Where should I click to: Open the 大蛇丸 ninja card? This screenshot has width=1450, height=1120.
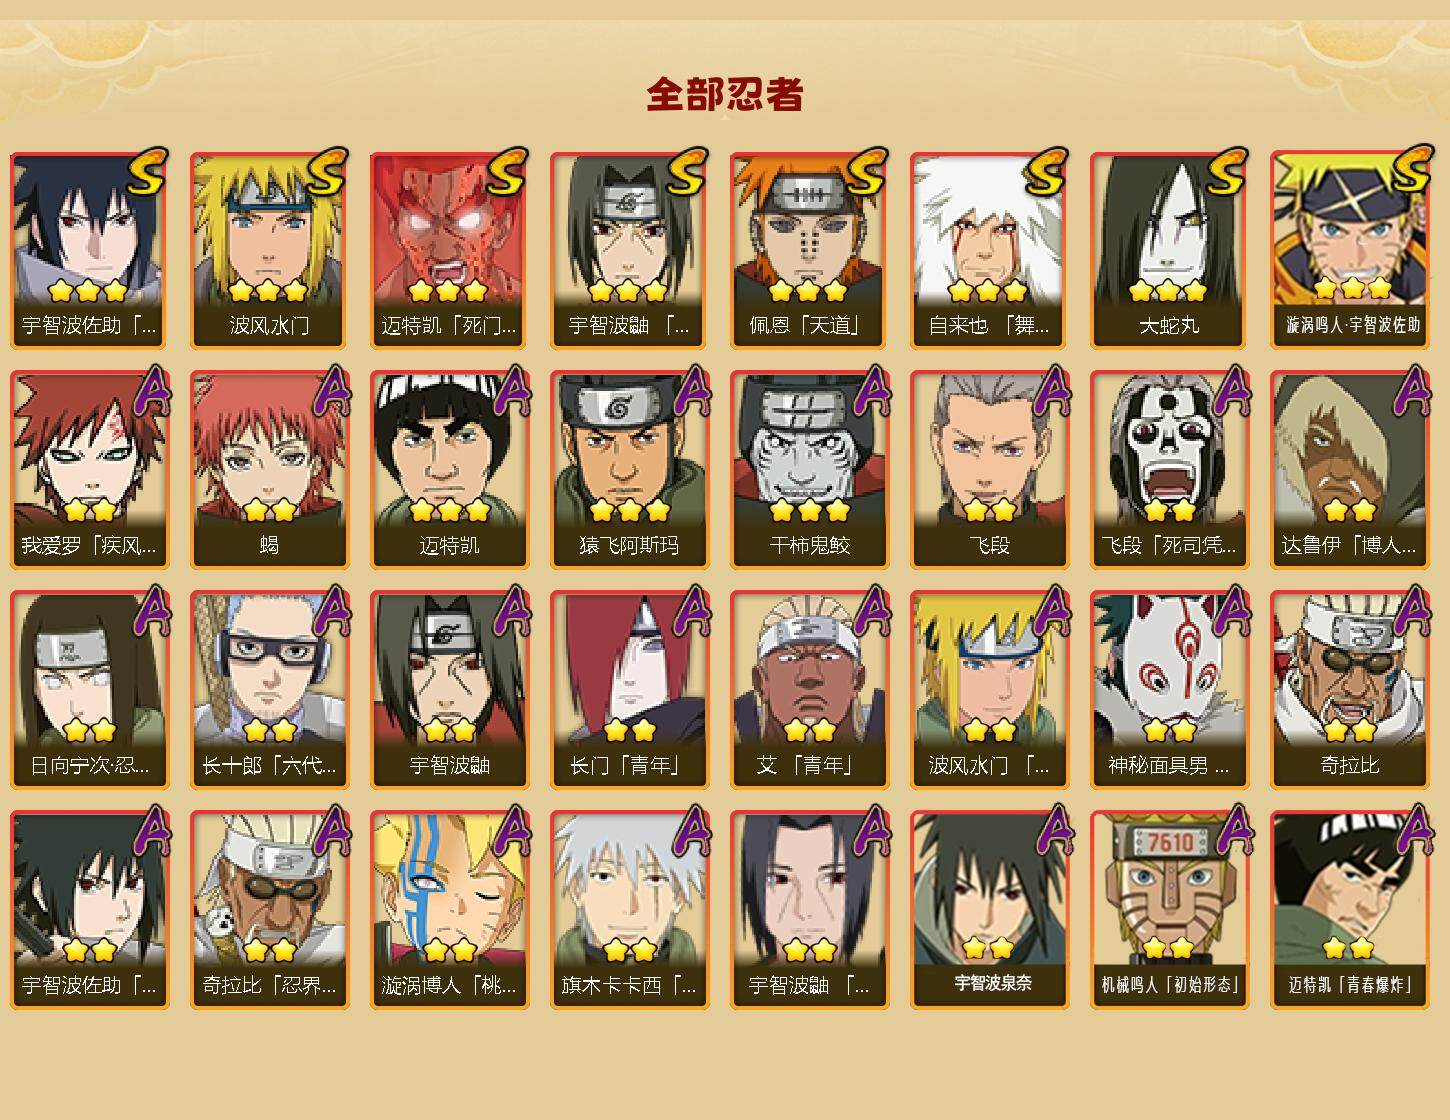click(1168, 250)
